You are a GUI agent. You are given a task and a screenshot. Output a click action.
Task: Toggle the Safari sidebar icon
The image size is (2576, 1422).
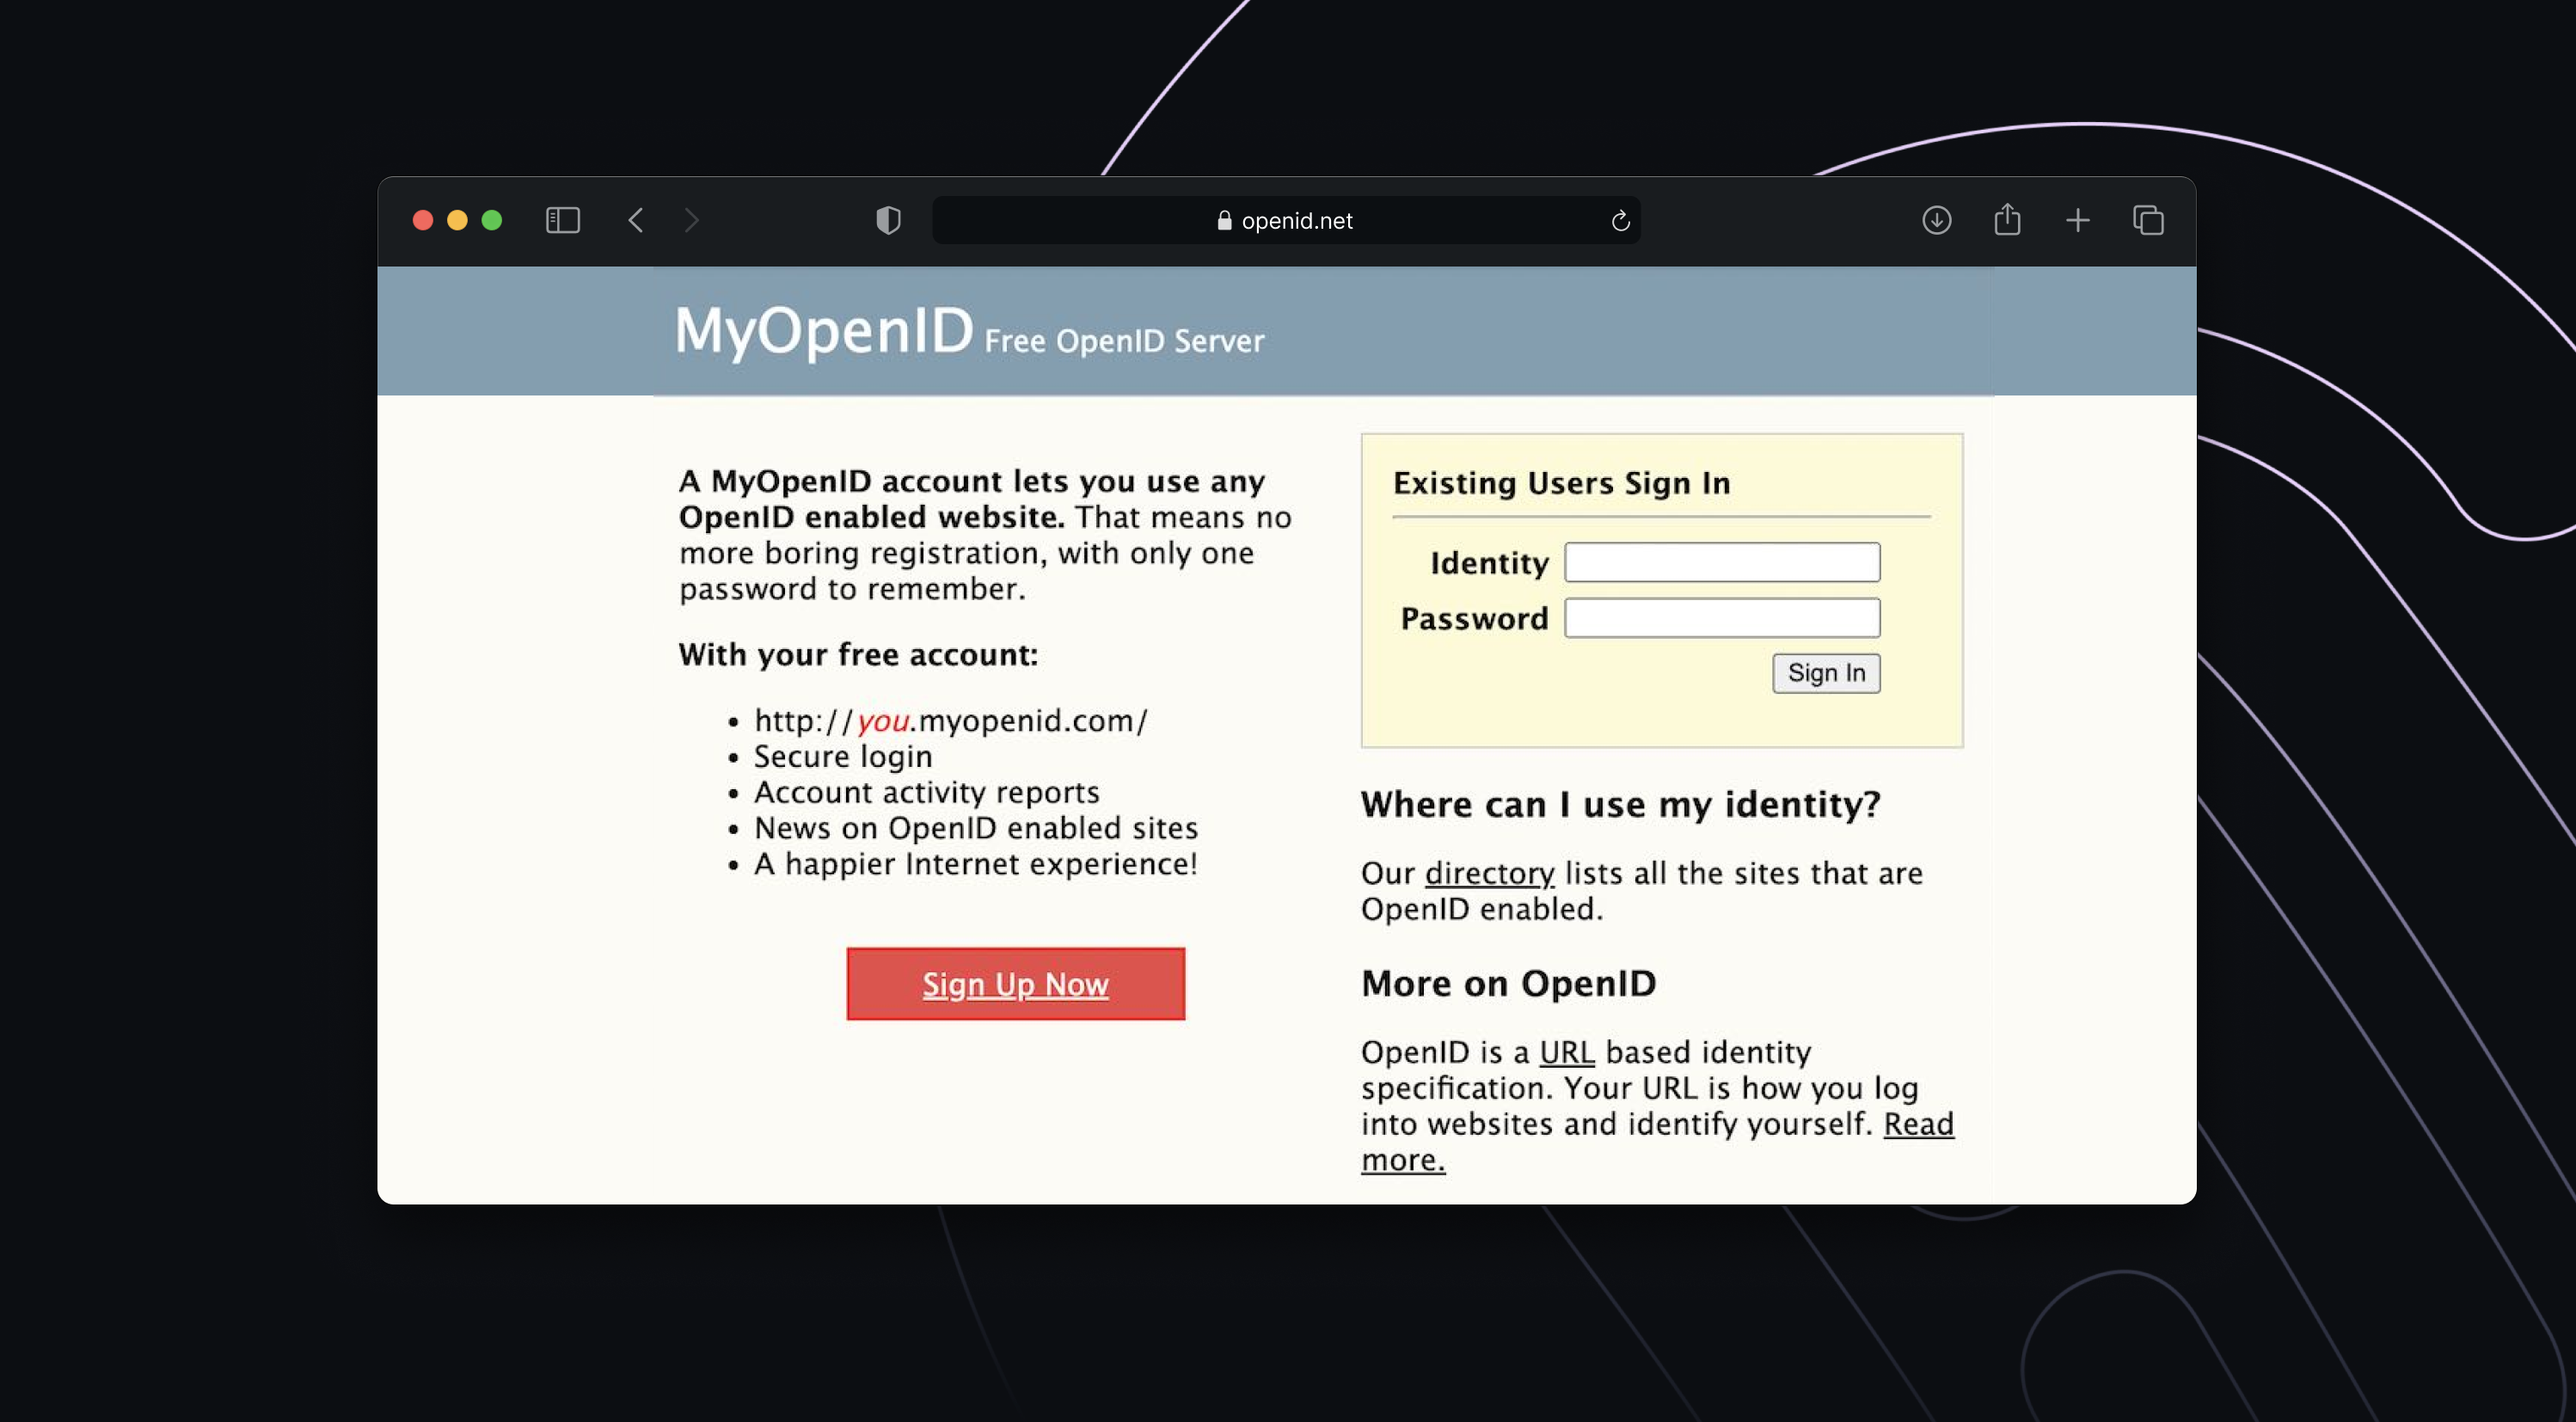click(x=563, y=220)
